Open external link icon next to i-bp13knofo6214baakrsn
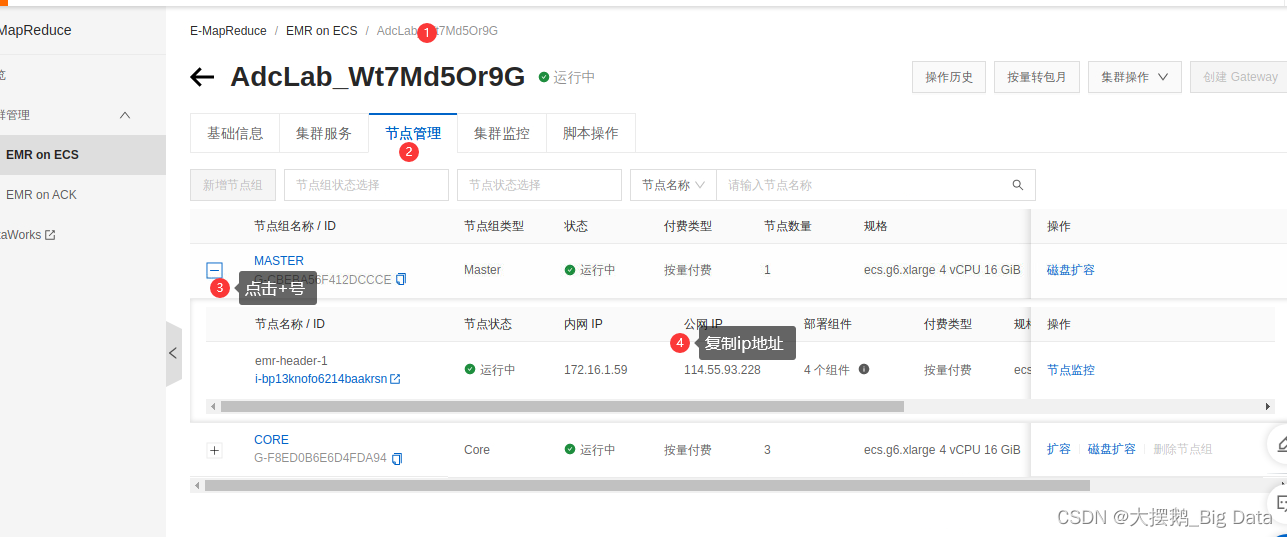The height and width of the screenshot is (537, 1287). click(x=395, y=379)
